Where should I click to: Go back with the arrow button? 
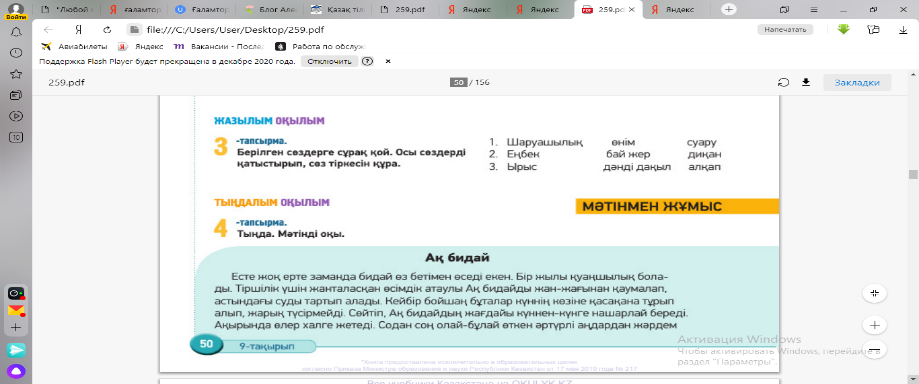(49, 30)
